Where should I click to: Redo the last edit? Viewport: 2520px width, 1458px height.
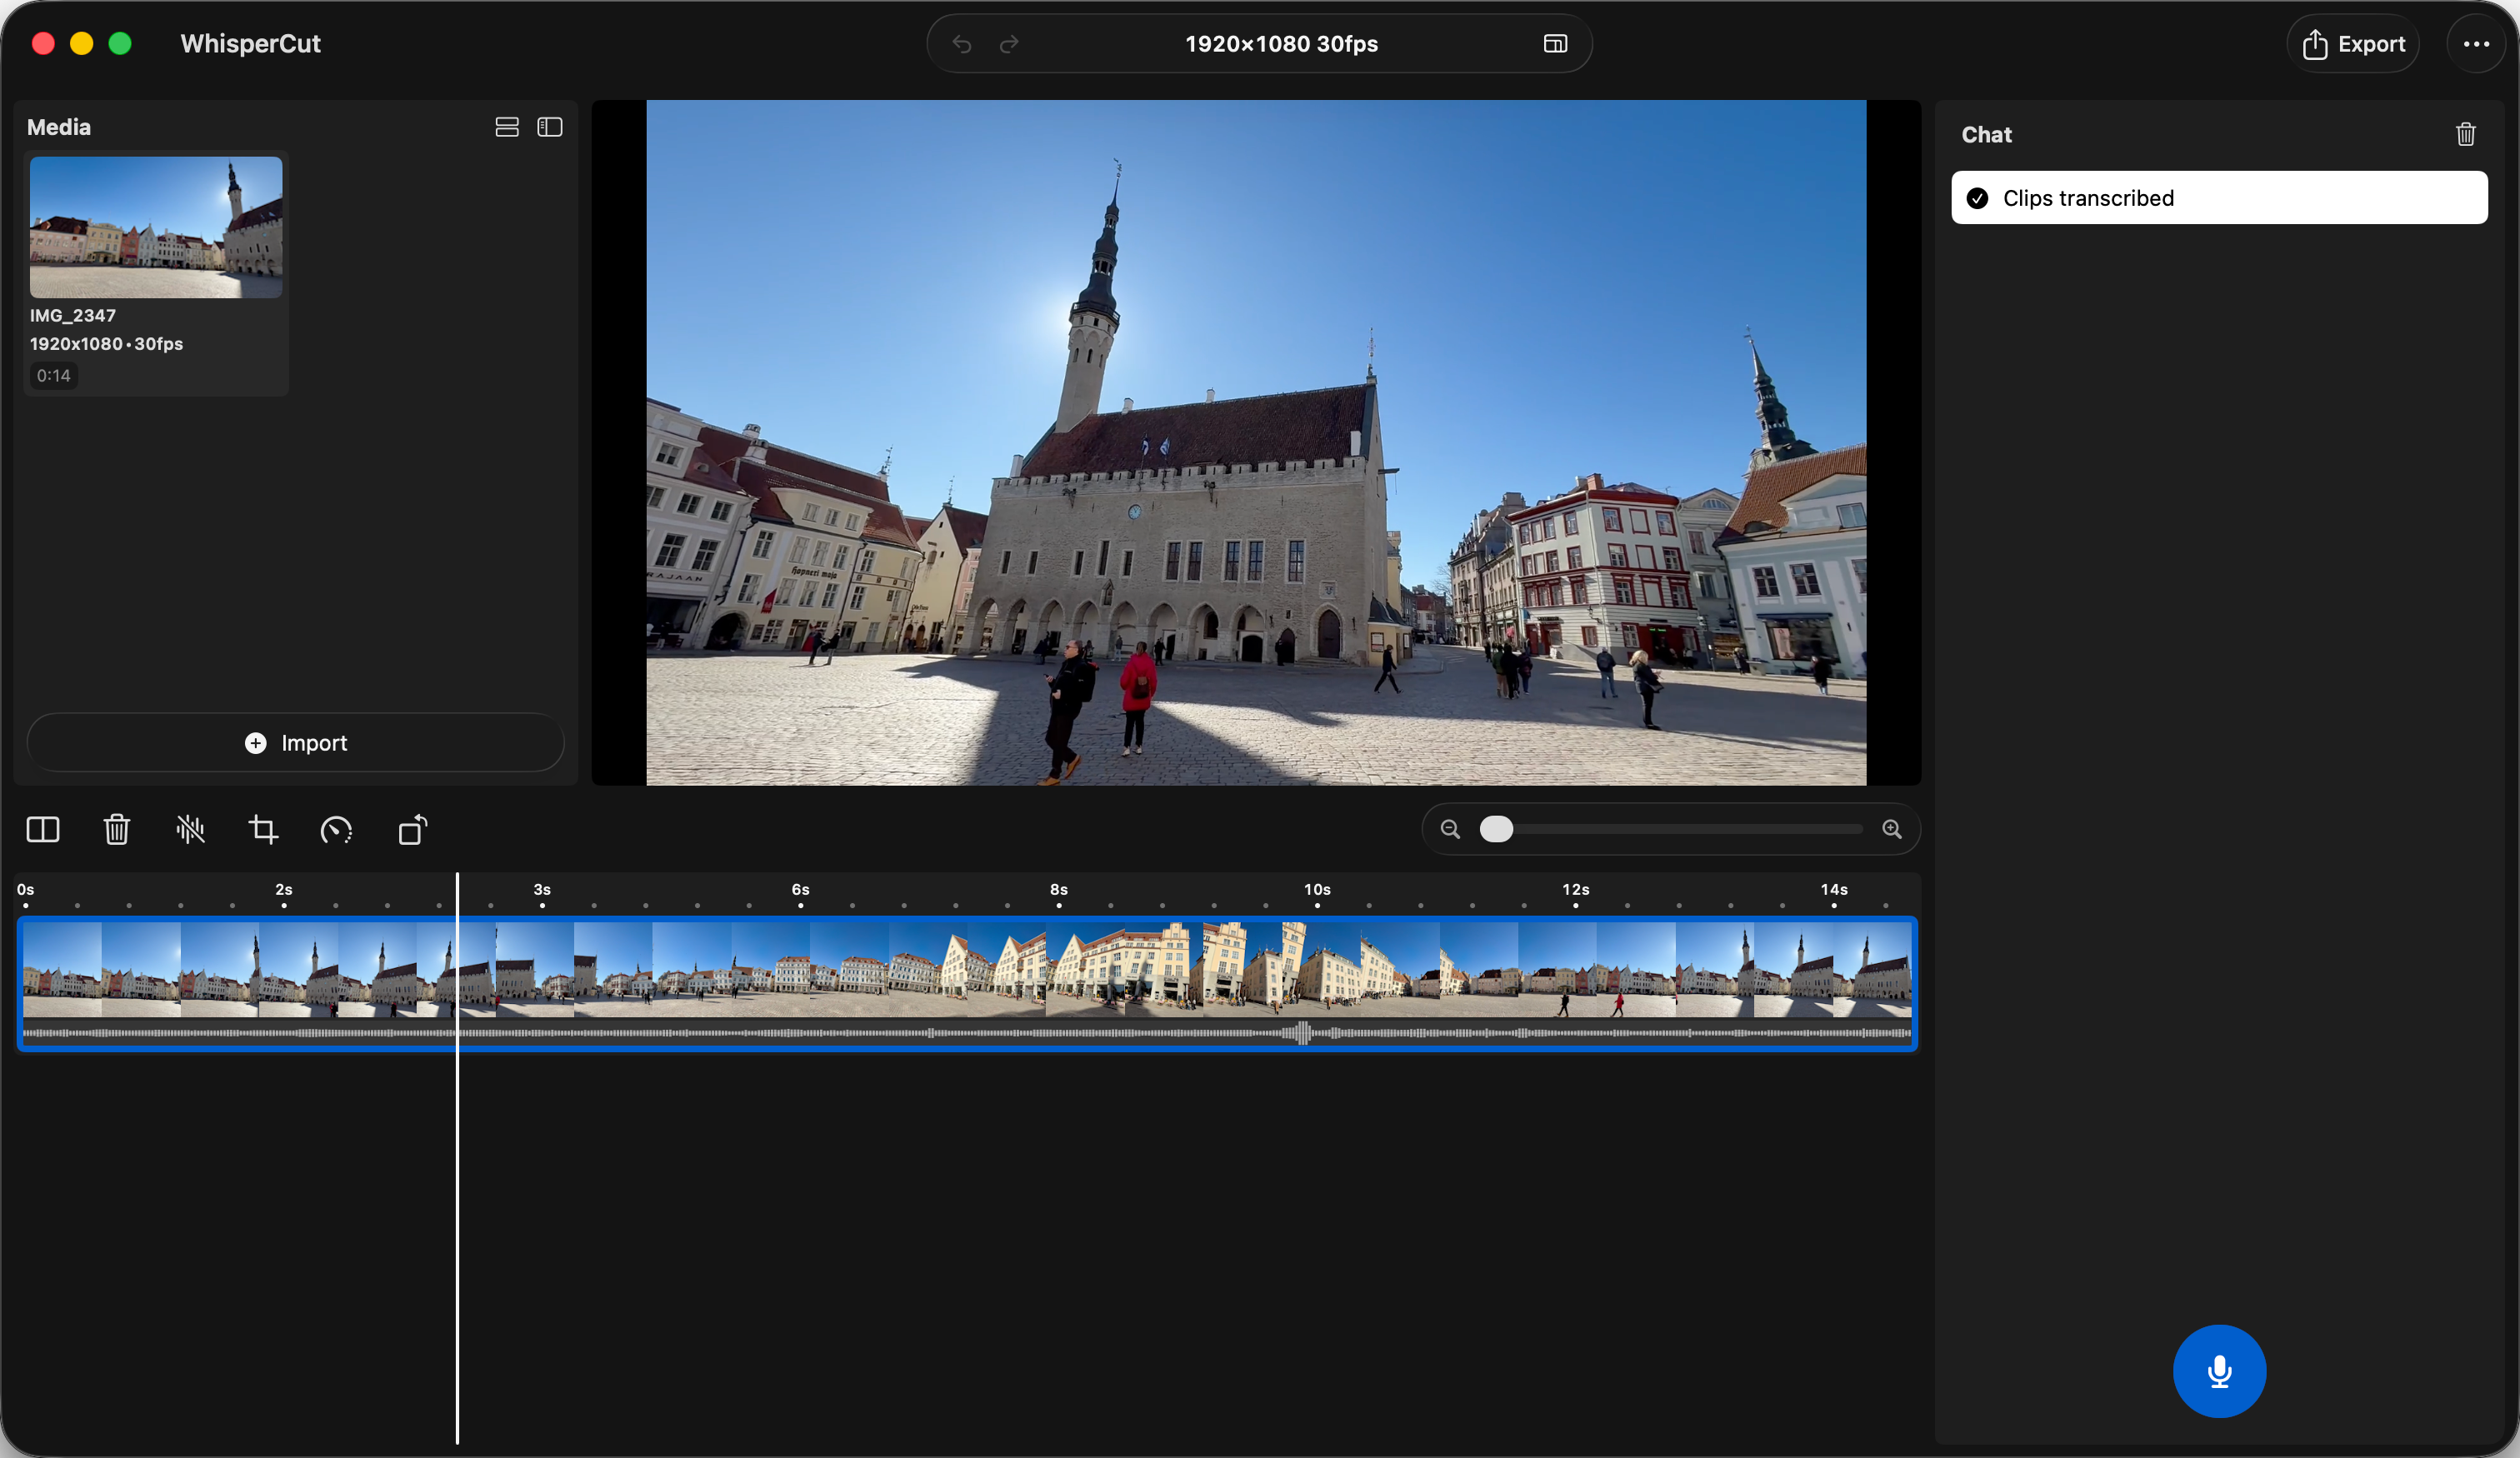[x=1008, y=43]
